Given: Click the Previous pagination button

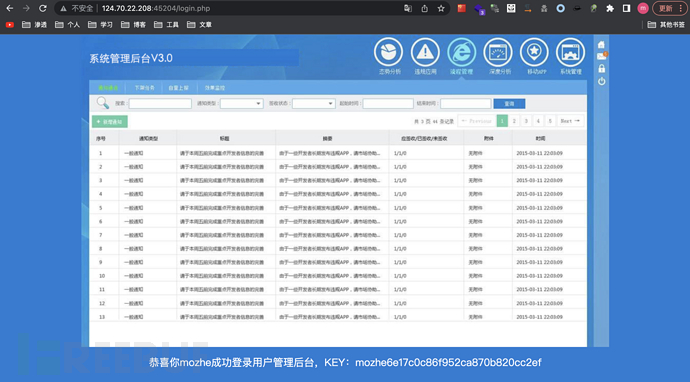Looking at the screenshot, I should [477, 121].
